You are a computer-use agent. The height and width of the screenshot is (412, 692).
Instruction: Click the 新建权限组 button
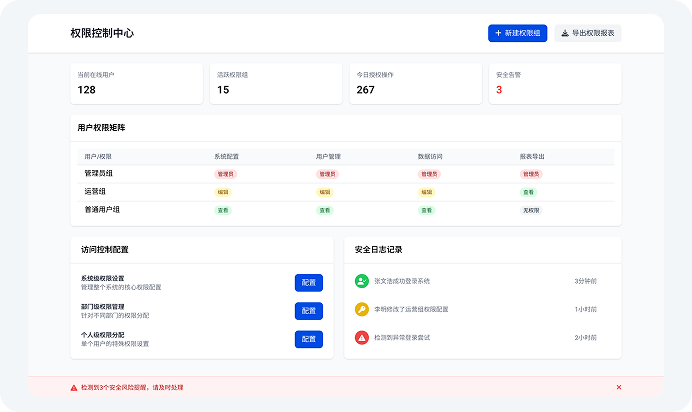[517, 33]
